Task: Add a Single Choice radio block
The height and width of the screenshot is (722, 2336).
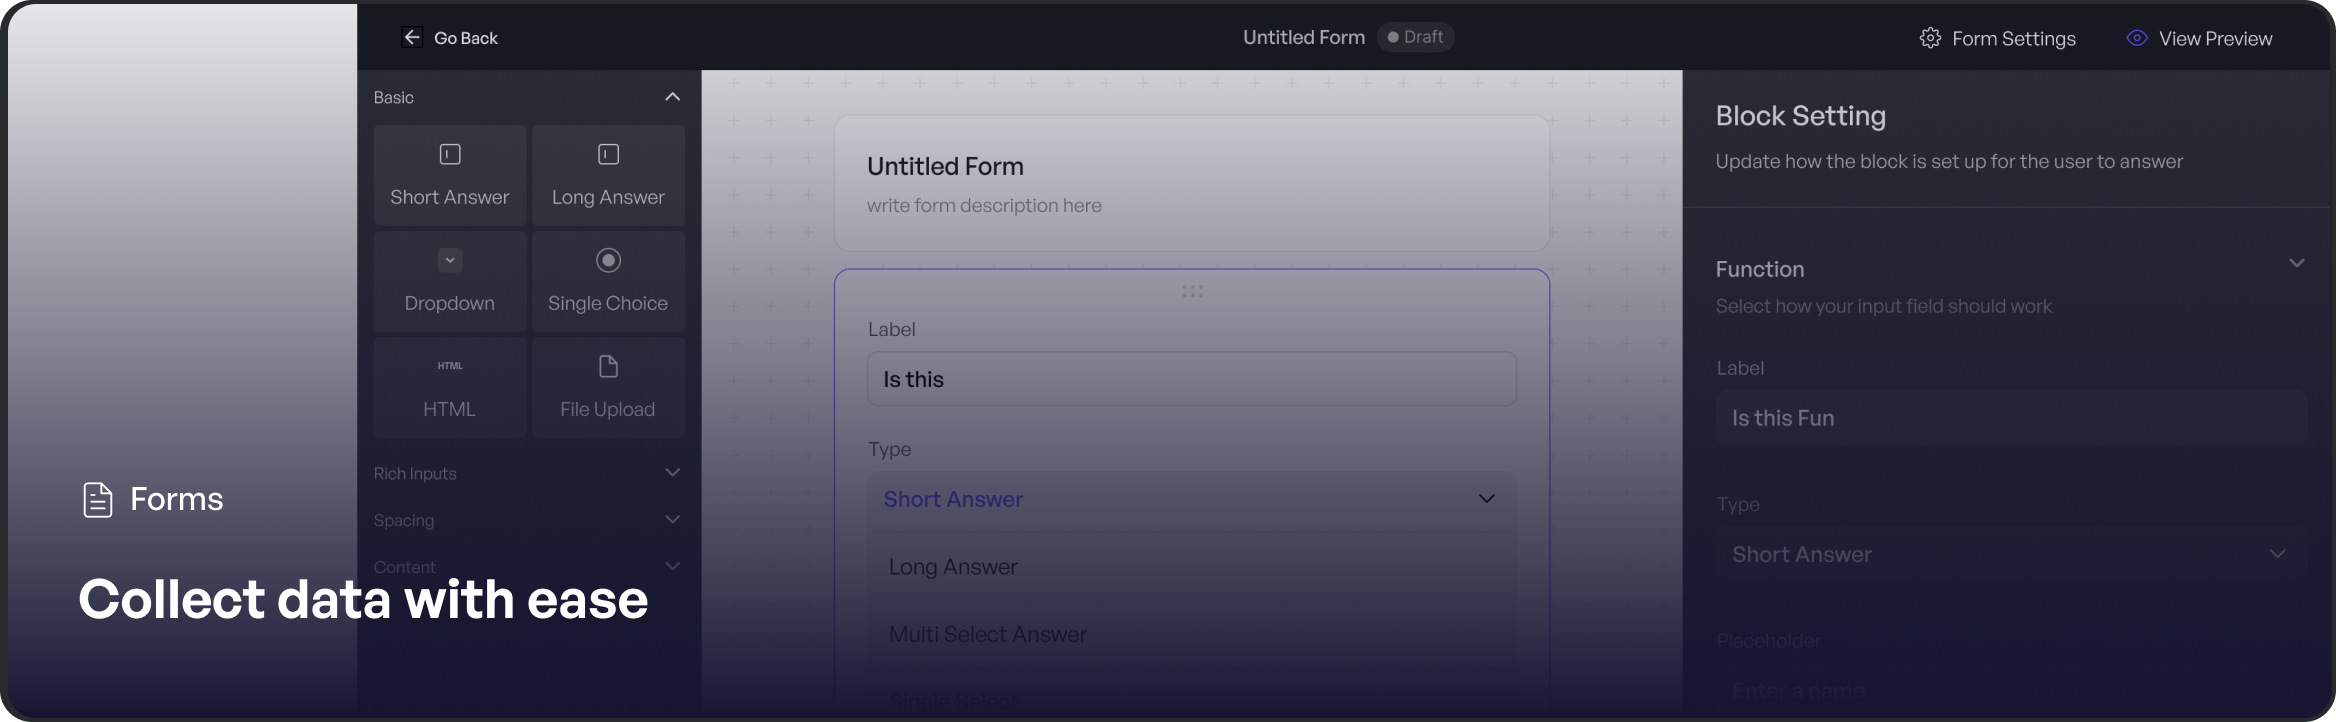Action: tap(608, 281)
